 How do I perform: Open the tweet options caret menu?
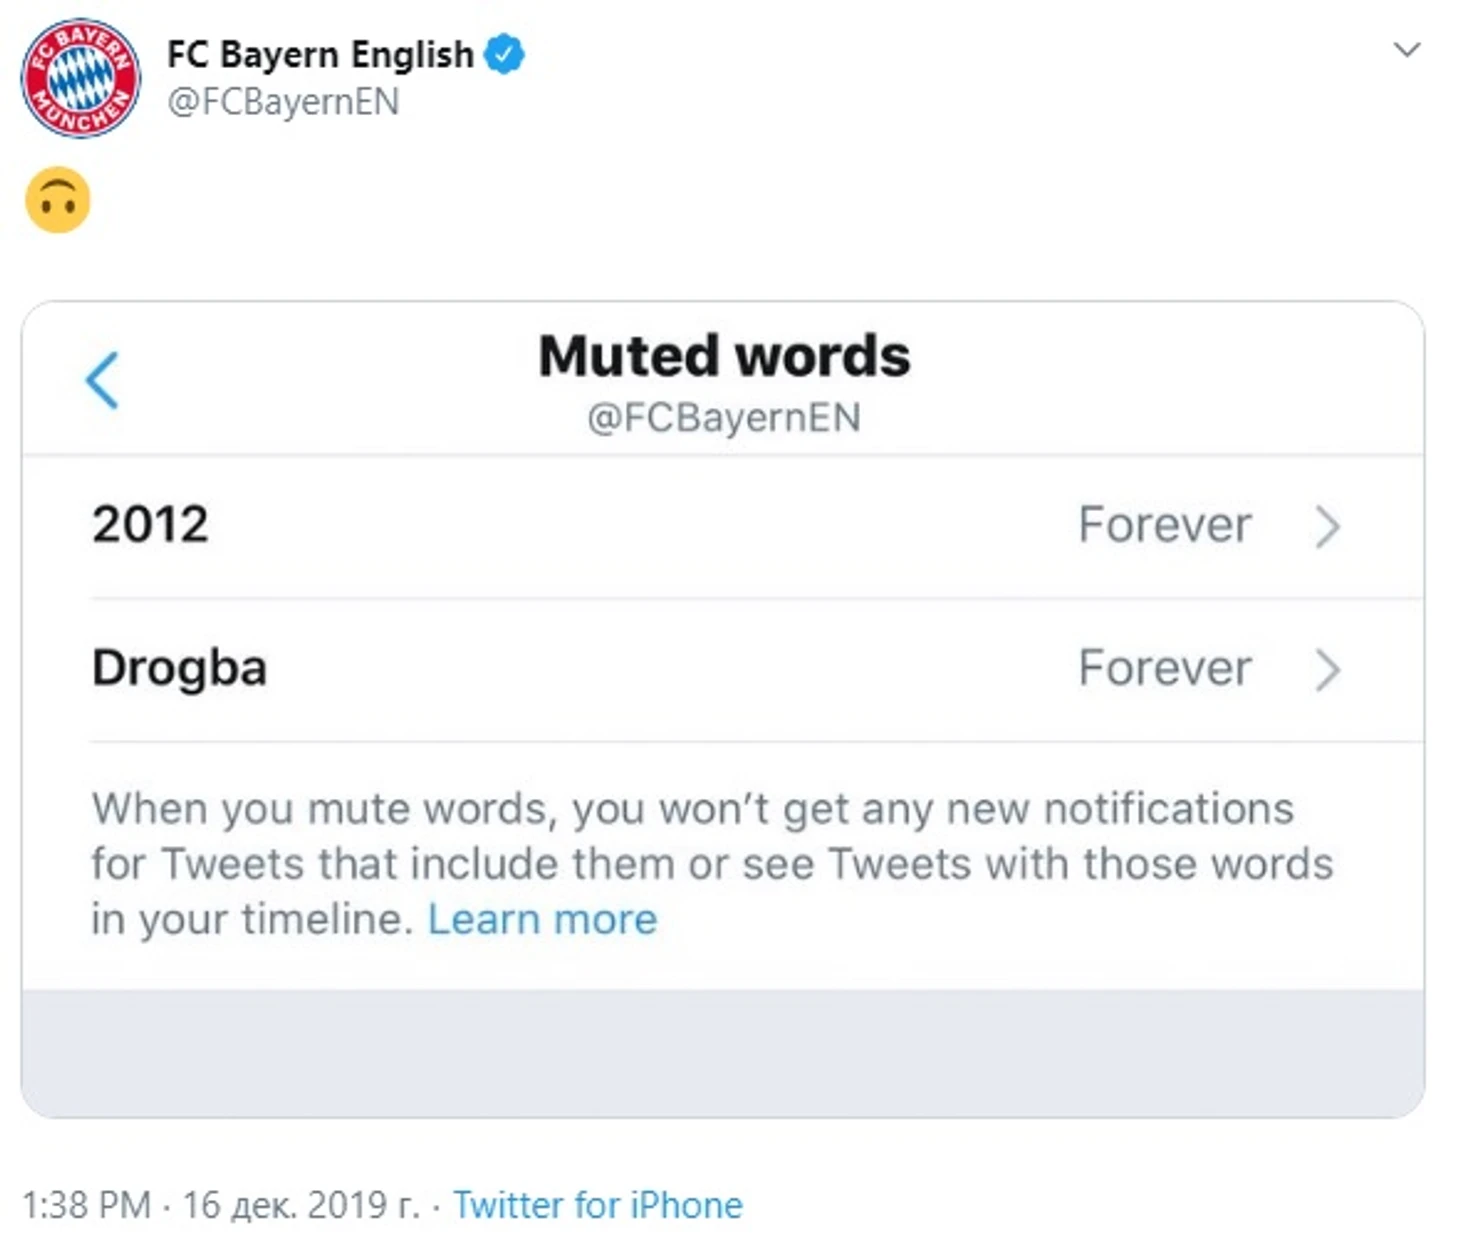[1407, 50]
